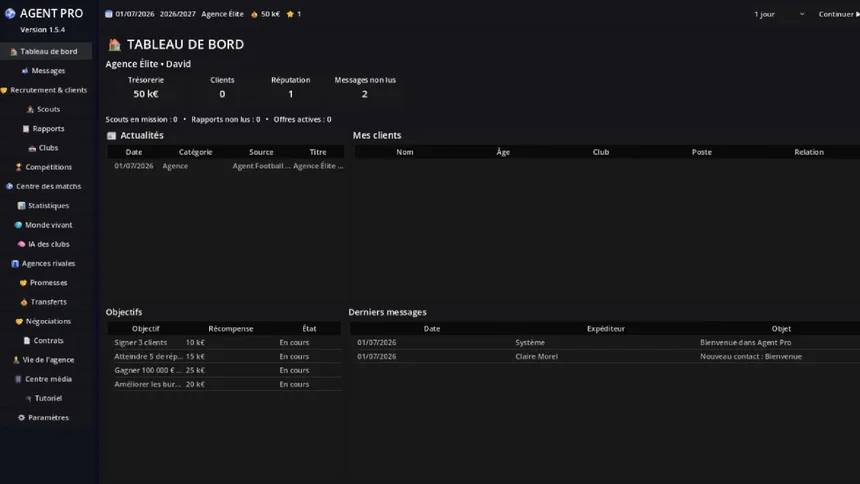The width and height of the screenshot is (860, 484).
Task: Select the Atteindre 5 de rép... objective
Action: [224, 356]
